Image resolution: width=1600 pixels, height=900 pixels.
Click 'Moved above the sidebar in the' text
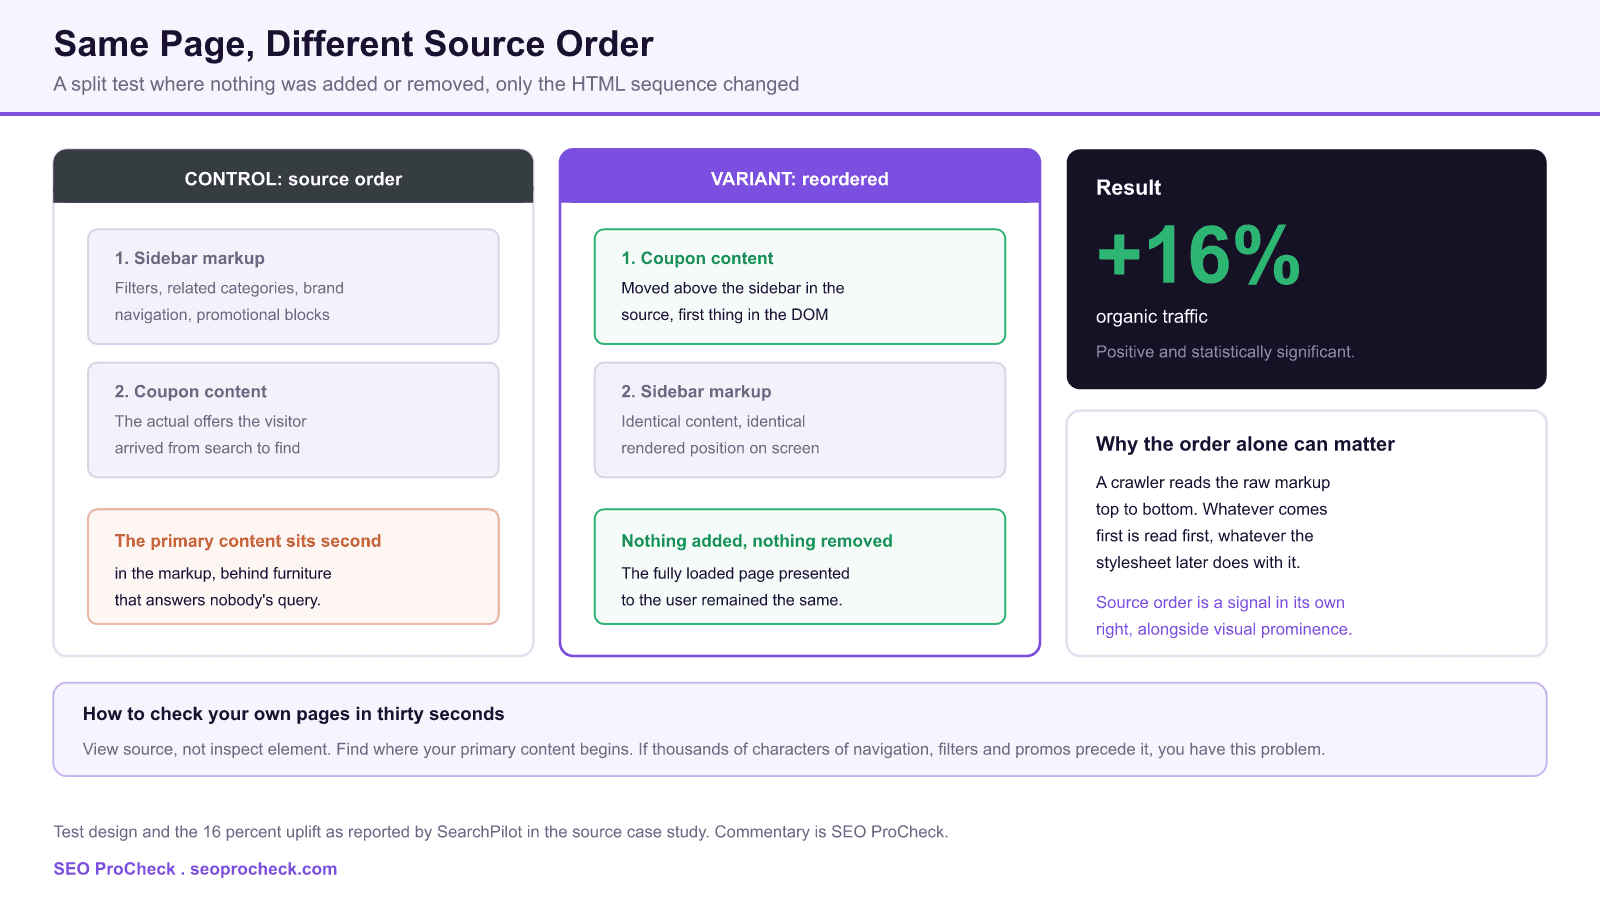tap(733, 288)
